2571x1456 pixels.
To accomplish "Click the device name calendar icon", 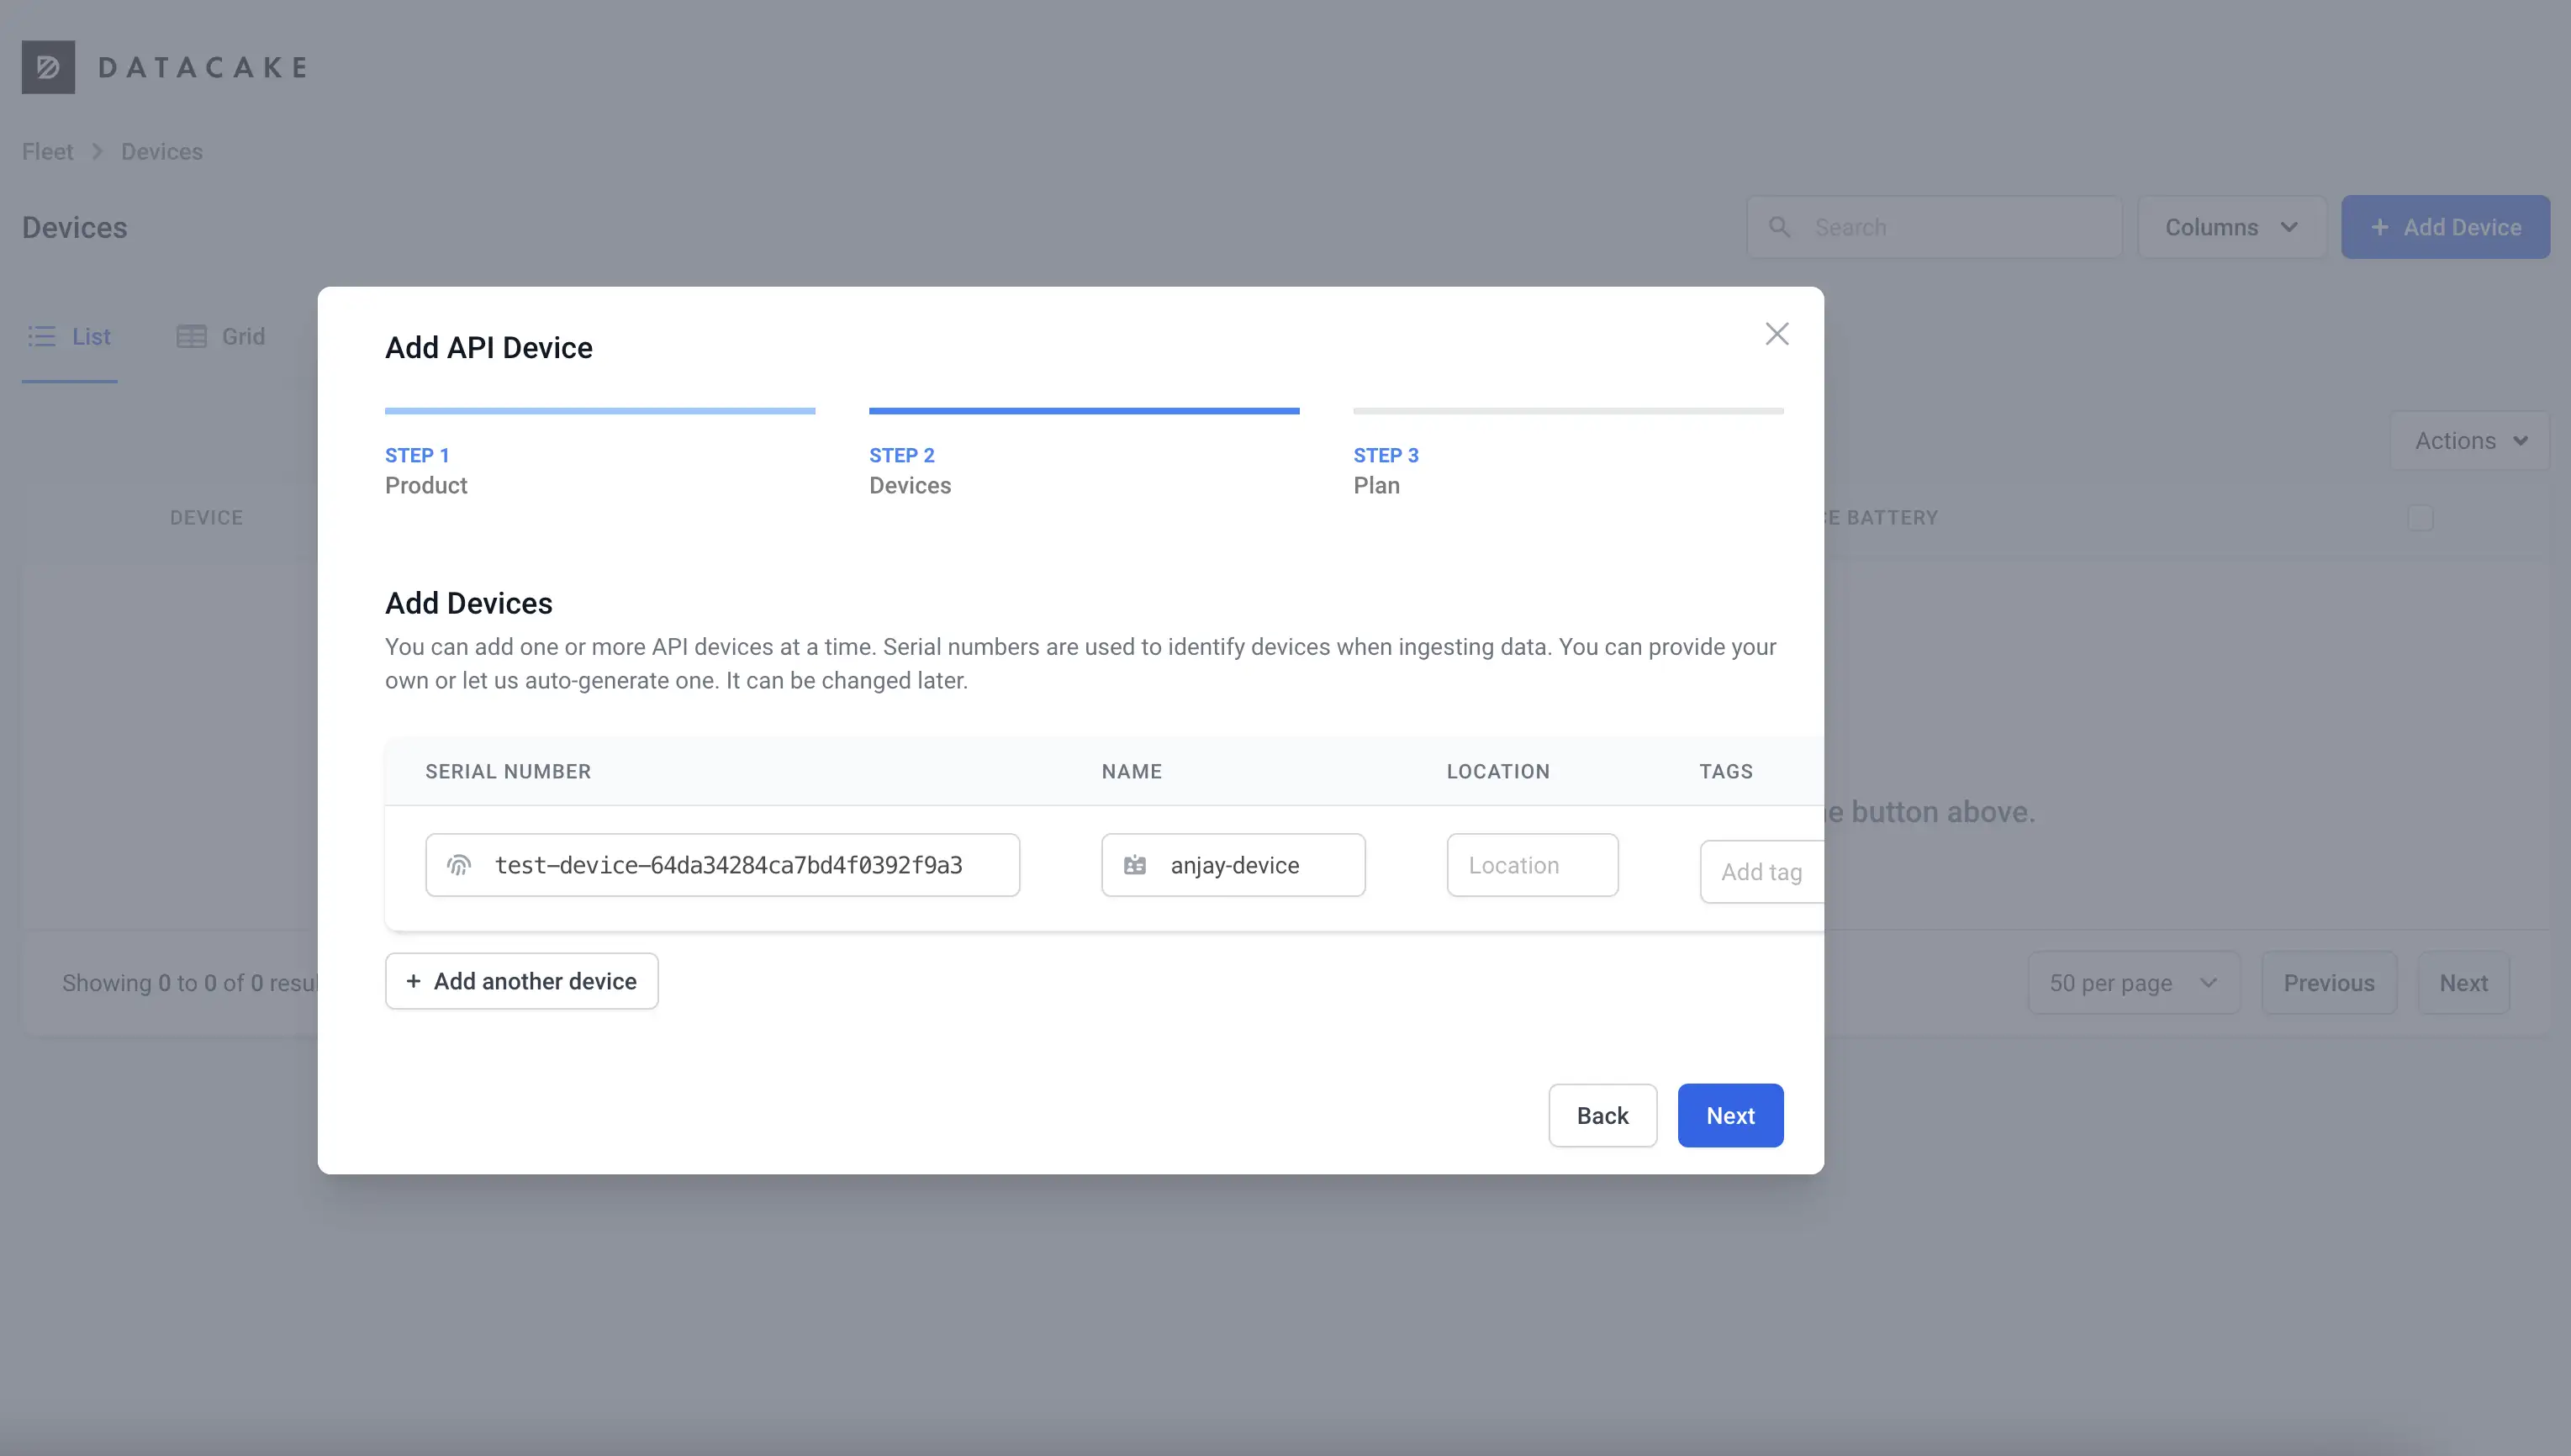I will [x=1133, y=863].
